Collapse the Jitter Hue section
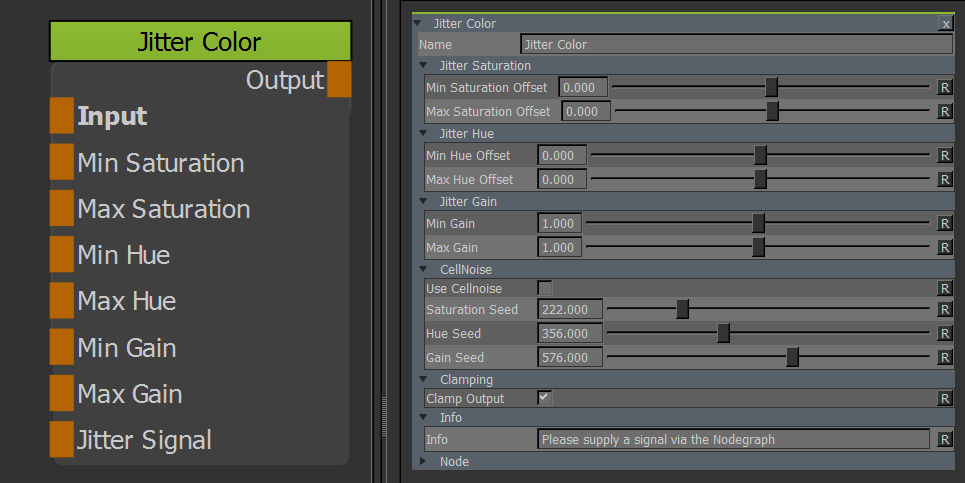Screen dimensions: 965x483 423,134
